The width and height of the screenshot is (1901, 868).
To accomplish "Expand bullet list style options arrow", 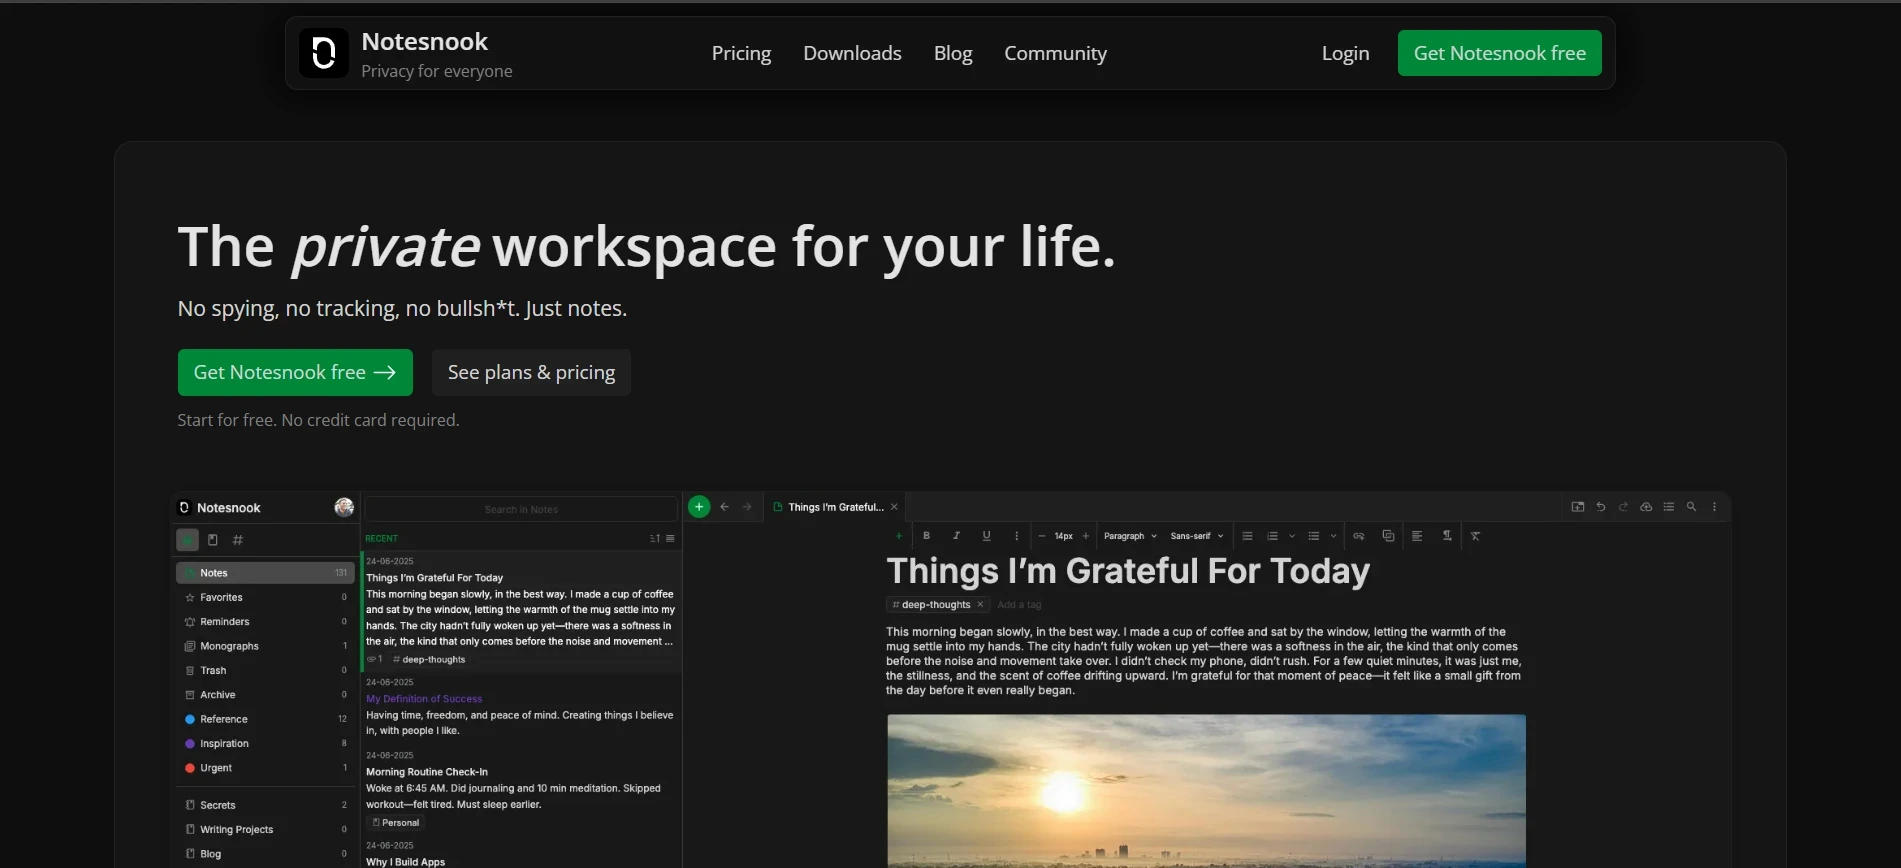I will click(1333, 536).
